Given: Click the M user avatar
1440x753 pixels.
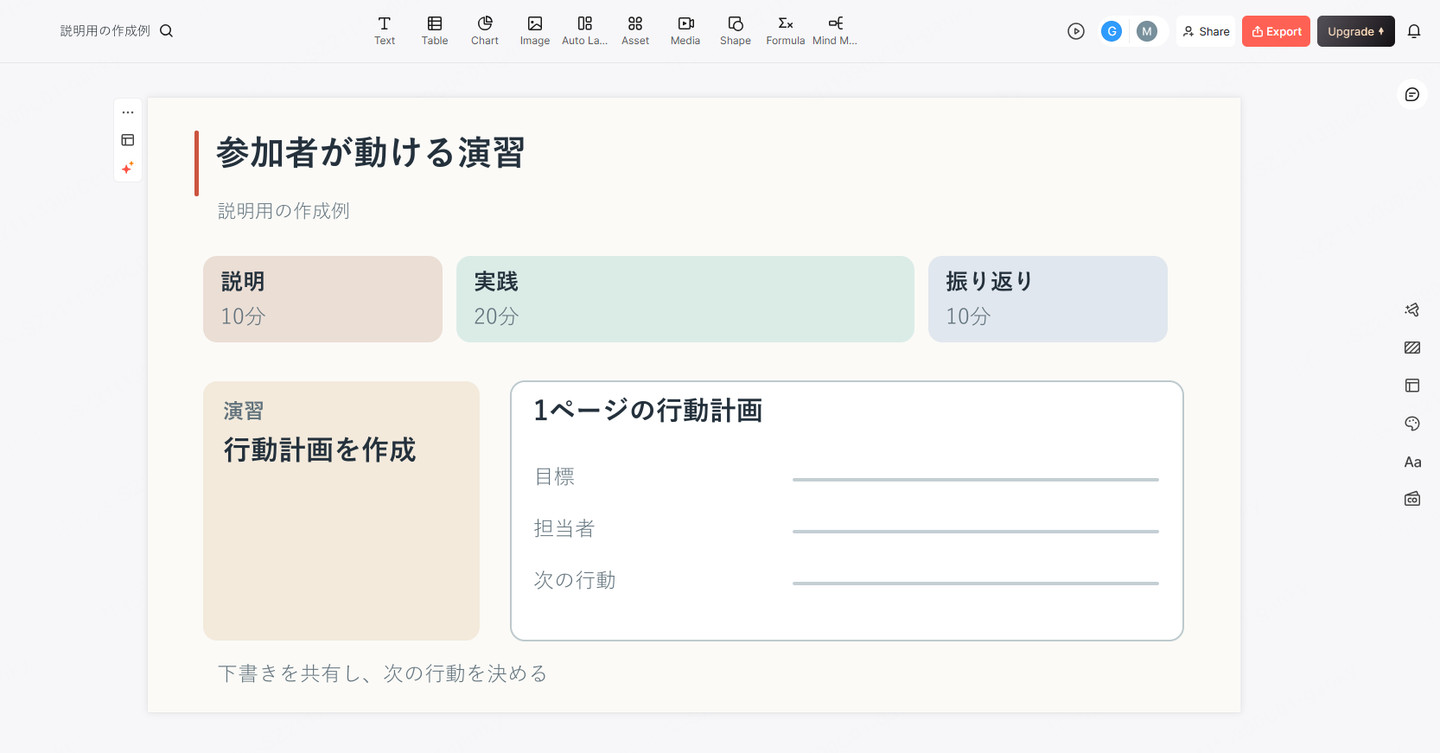Looking at the screenshot, I should (1147, 31).
